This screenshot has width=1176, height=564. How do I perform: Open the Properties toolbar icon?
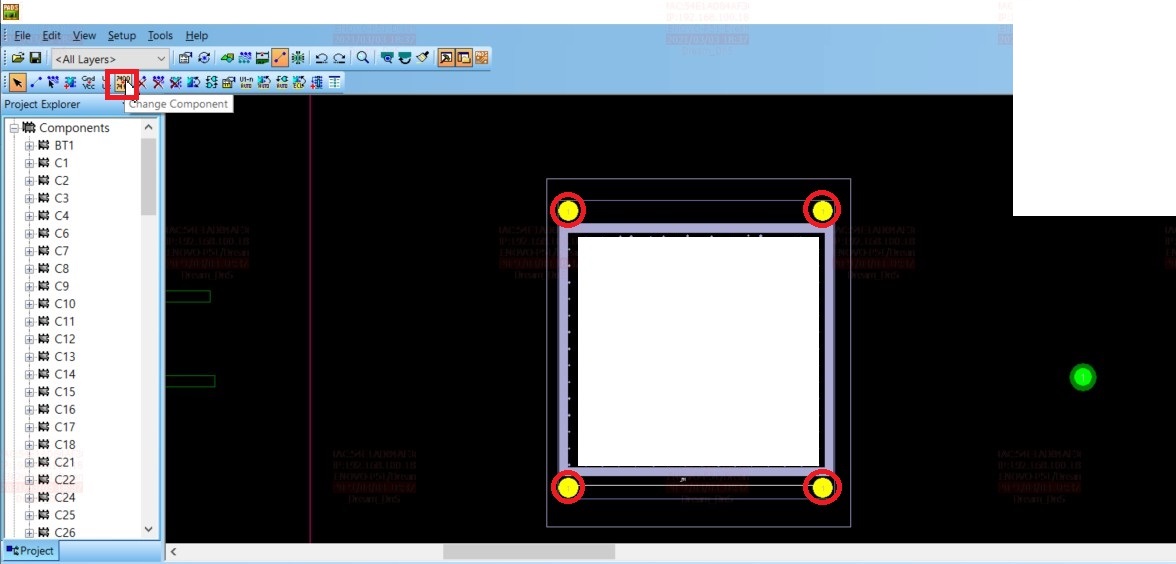(185, 58)
